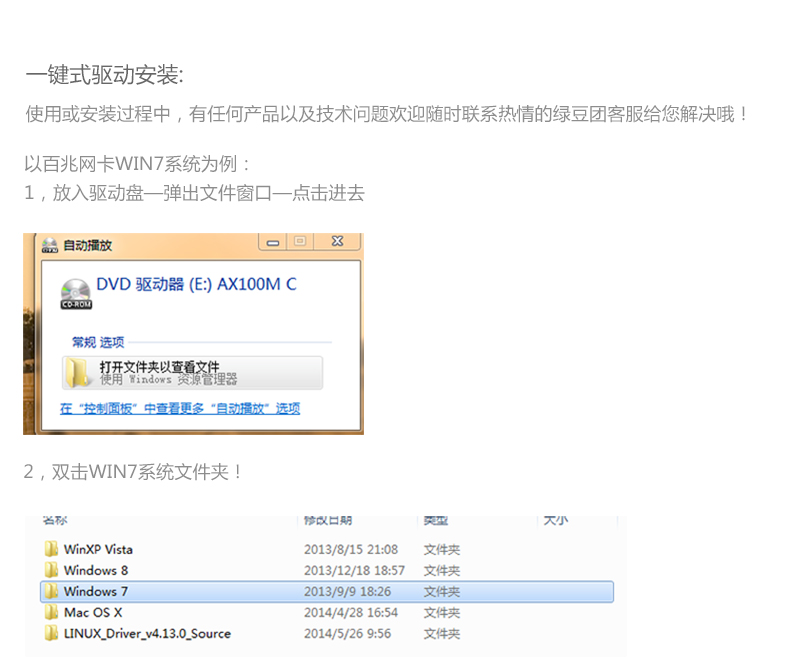This screenshot has height=669, width=790.
Task: Select the Windows 7 folder icon
Action: [x=51, y=591]
